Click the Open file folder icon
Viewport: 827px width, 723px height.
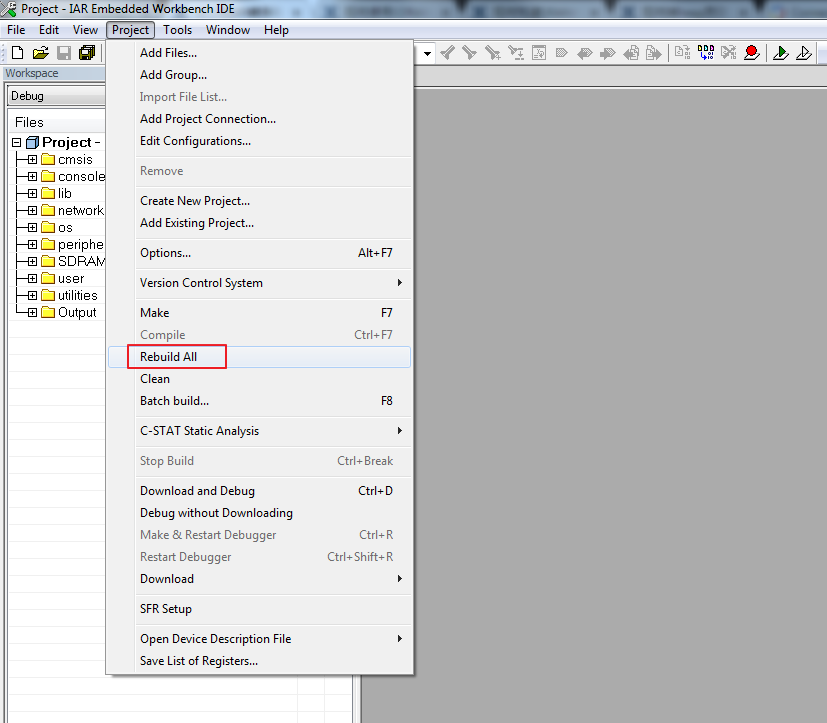(41, 53)
